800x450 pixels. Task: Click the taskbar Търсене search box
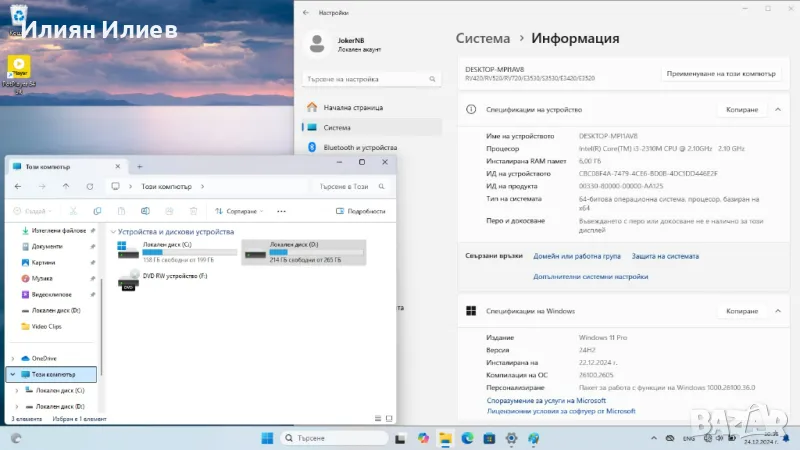[x=334, y=438]
